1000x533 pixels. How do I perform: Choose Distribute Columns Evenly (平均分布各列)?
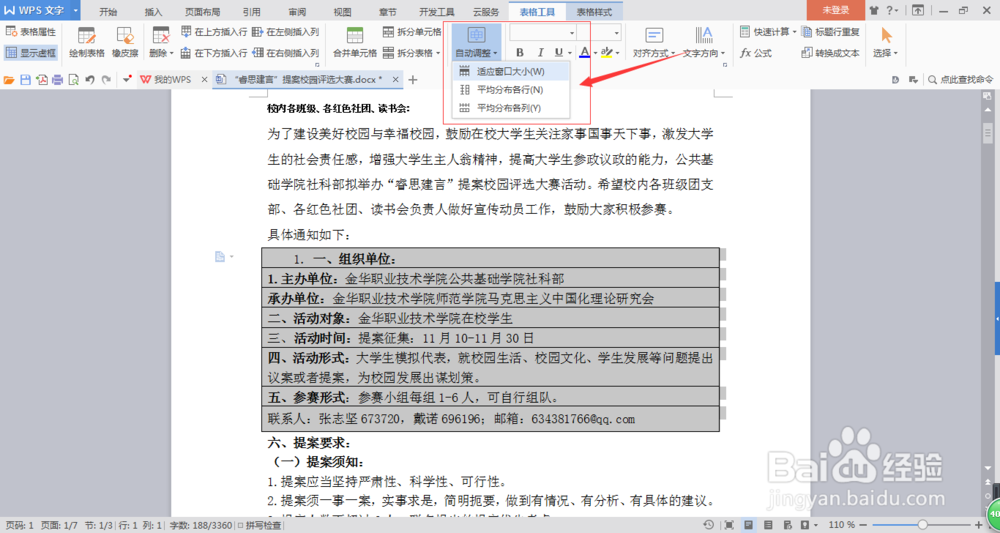pos(510,108)
